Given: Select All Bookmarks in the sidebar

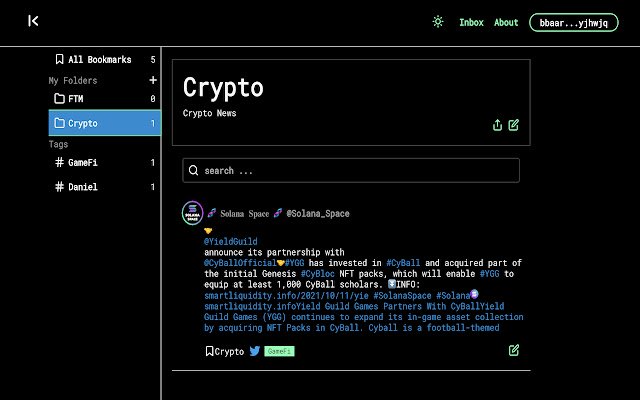Looking at the screenshot, I should pyautogui.click(x=105, y=60).
